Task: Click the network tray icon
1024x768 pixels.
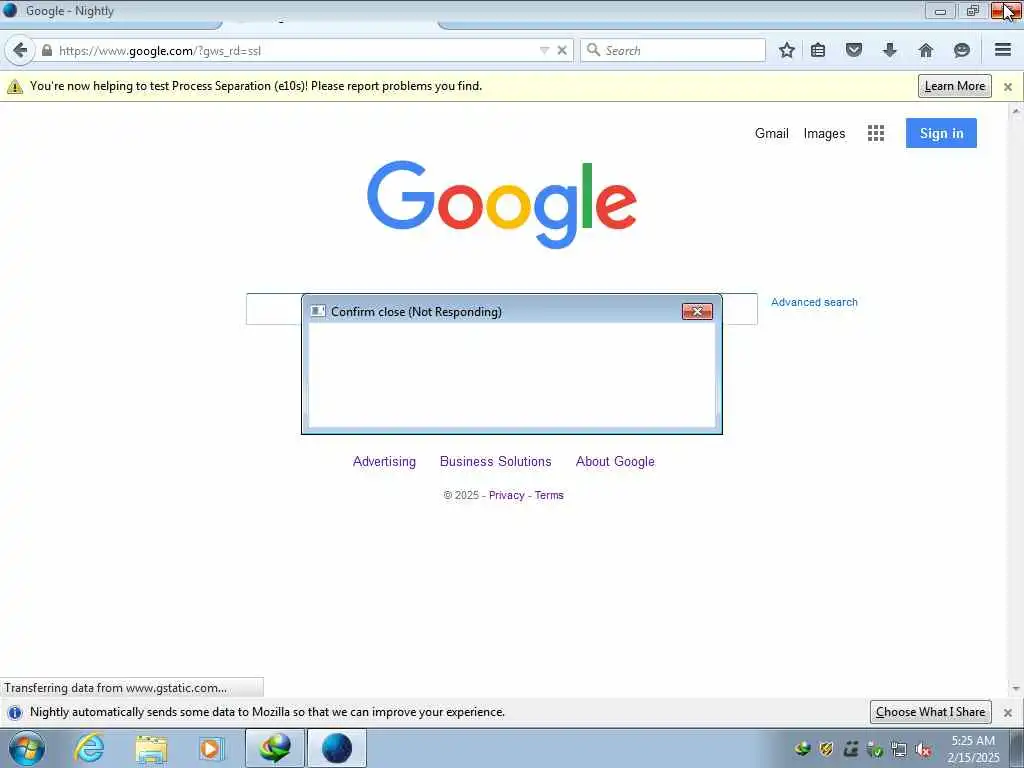Action: (x=899, y=750)
